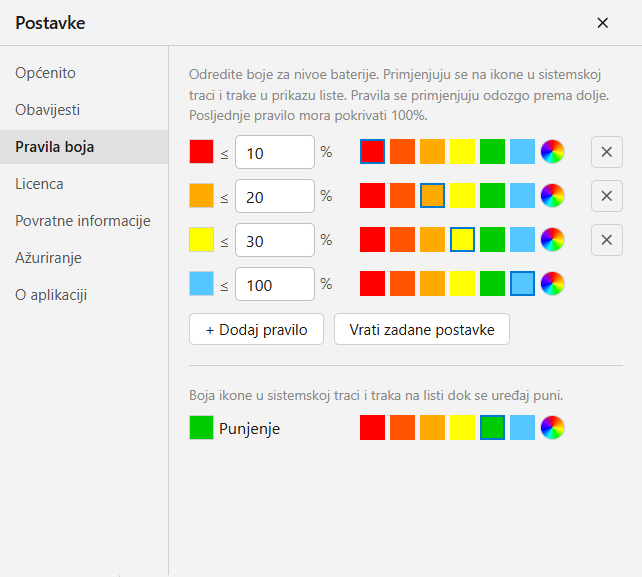This screenshot has height=577, width=642.
Task: Pick amber swatch for the 100% rule
Action: pyautogui.click(x=432, y=283)
